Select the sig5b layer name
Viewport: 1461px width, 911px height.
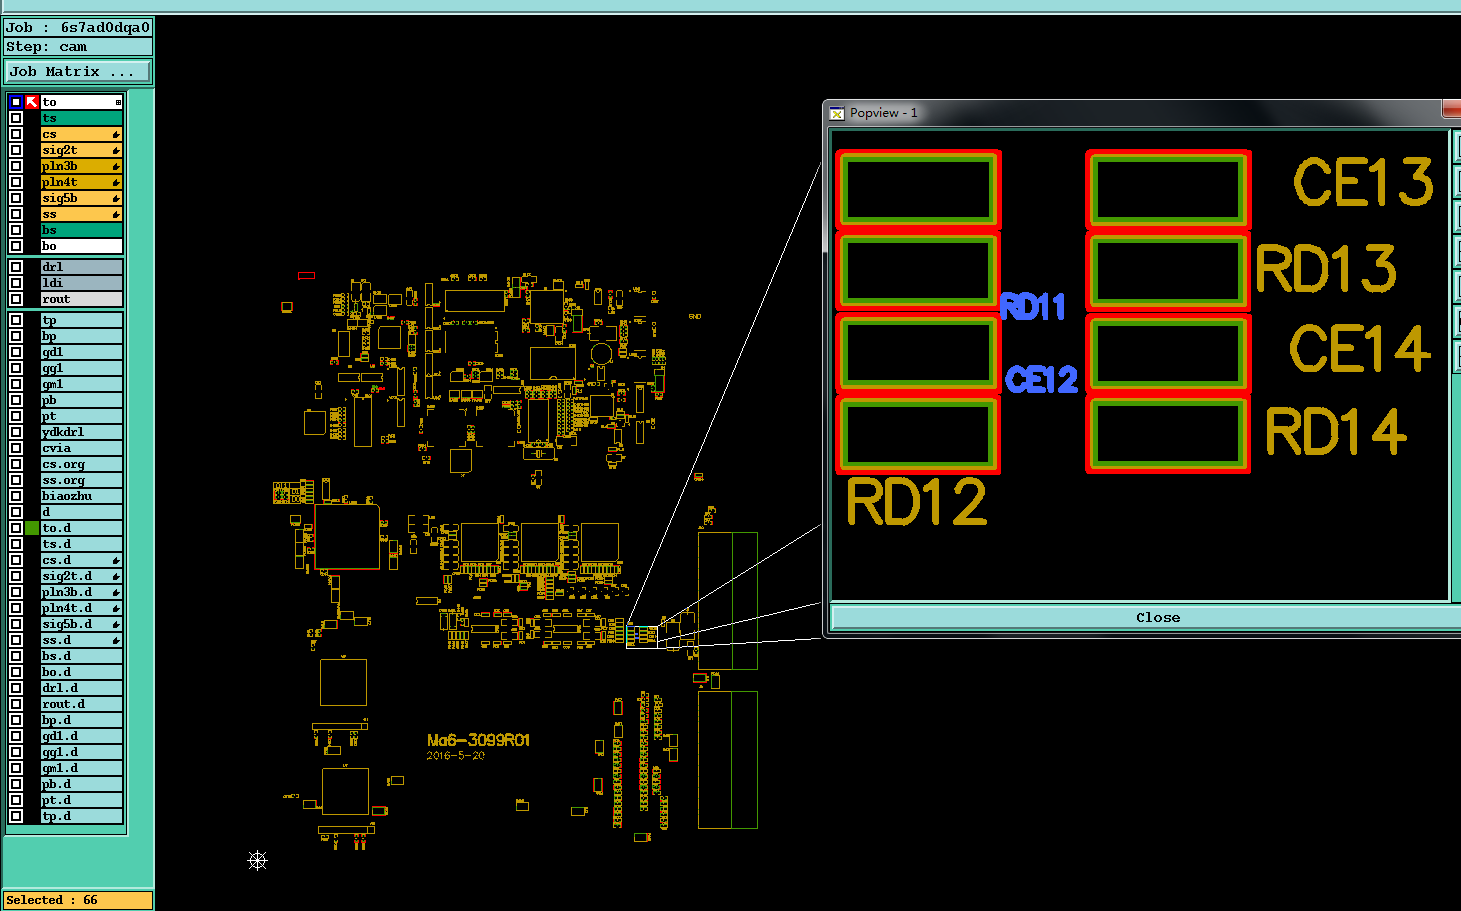[x=81, y=198]
